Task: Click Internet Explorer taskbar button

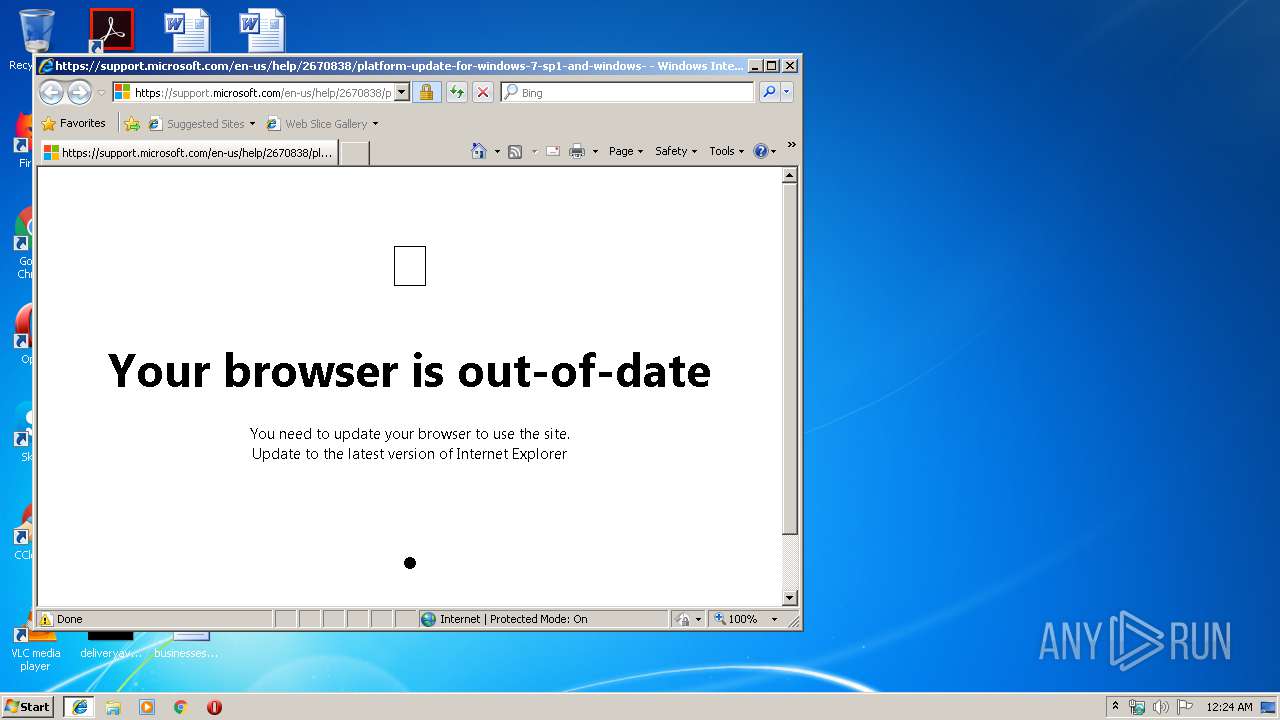Action: 80,707
